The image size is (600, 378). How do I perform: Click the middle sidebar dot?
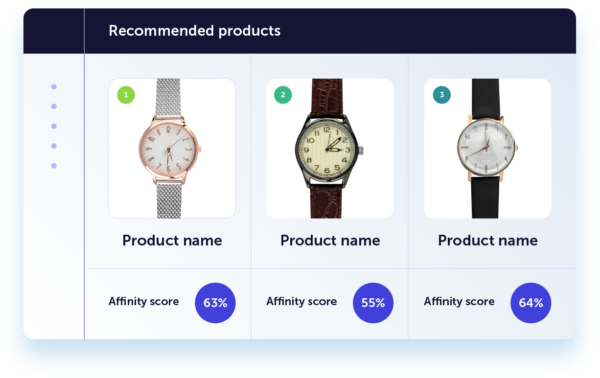[x=54, y=126]
